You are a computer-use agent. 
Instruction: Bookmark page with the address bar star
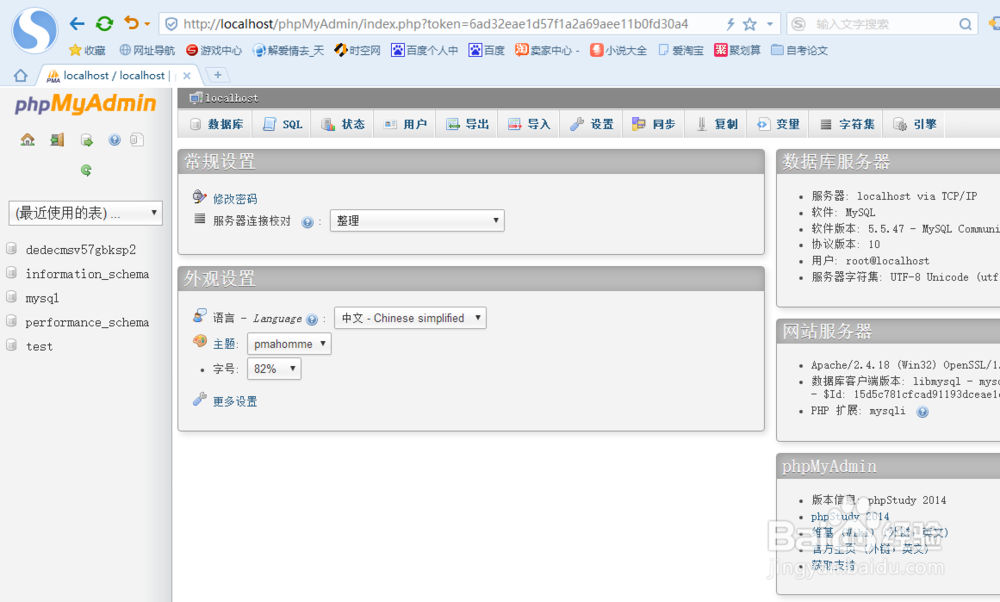(x=750, y=24)
